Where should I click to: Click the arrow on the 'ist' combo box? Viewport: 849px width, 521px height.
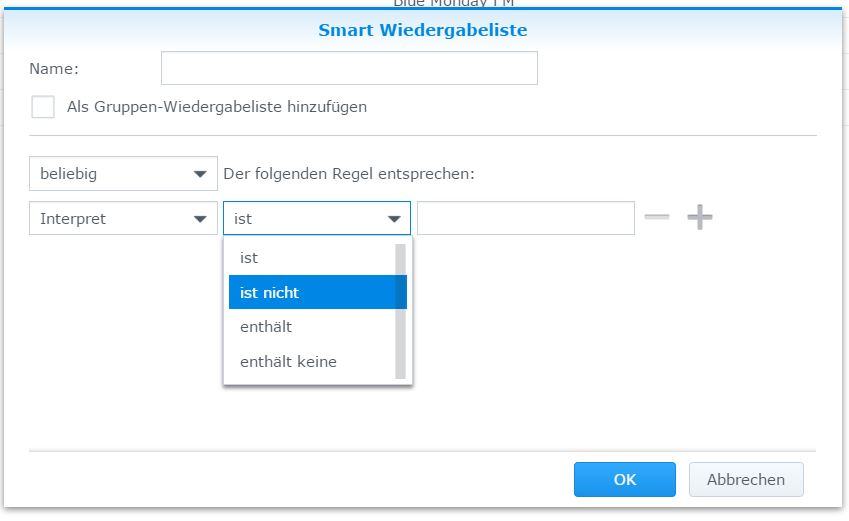pos(394,219)
